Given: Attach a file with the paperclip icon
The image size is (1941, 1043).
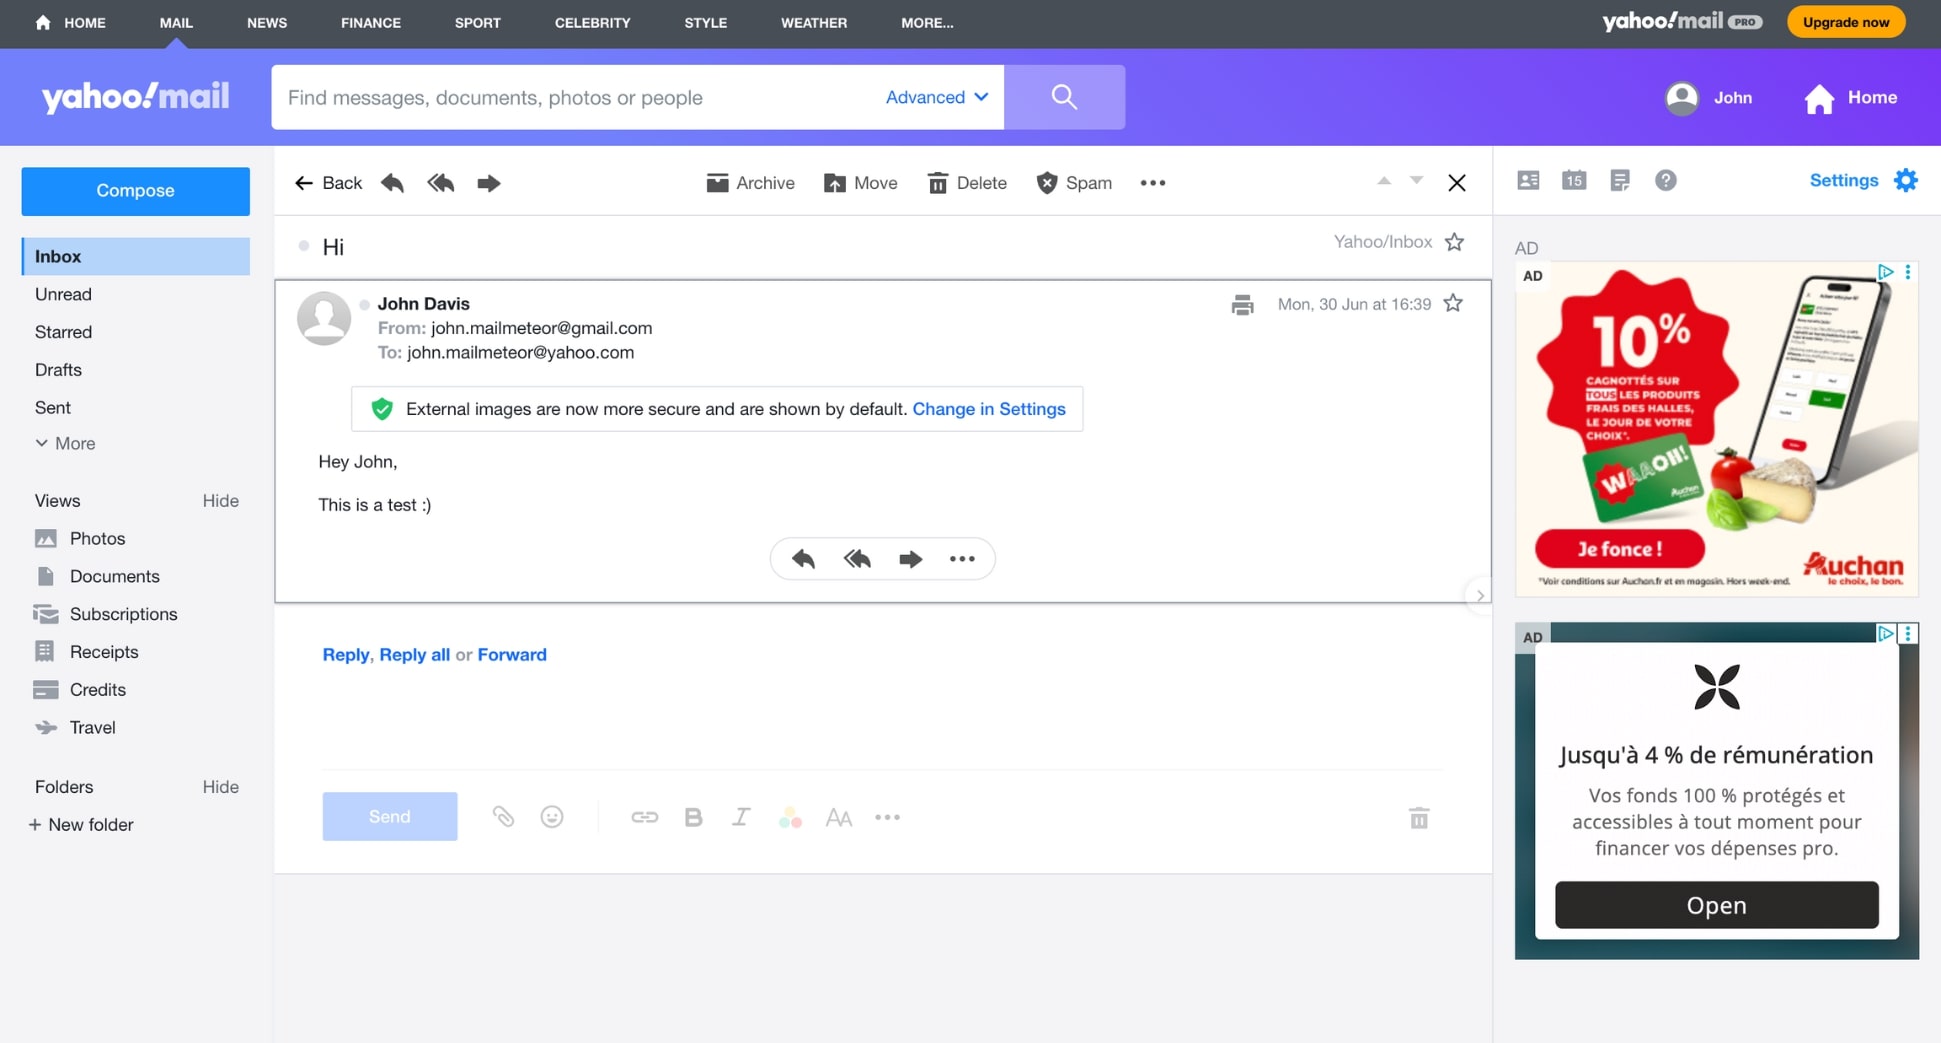Looking at the screenshot, I should pos(503,816).
